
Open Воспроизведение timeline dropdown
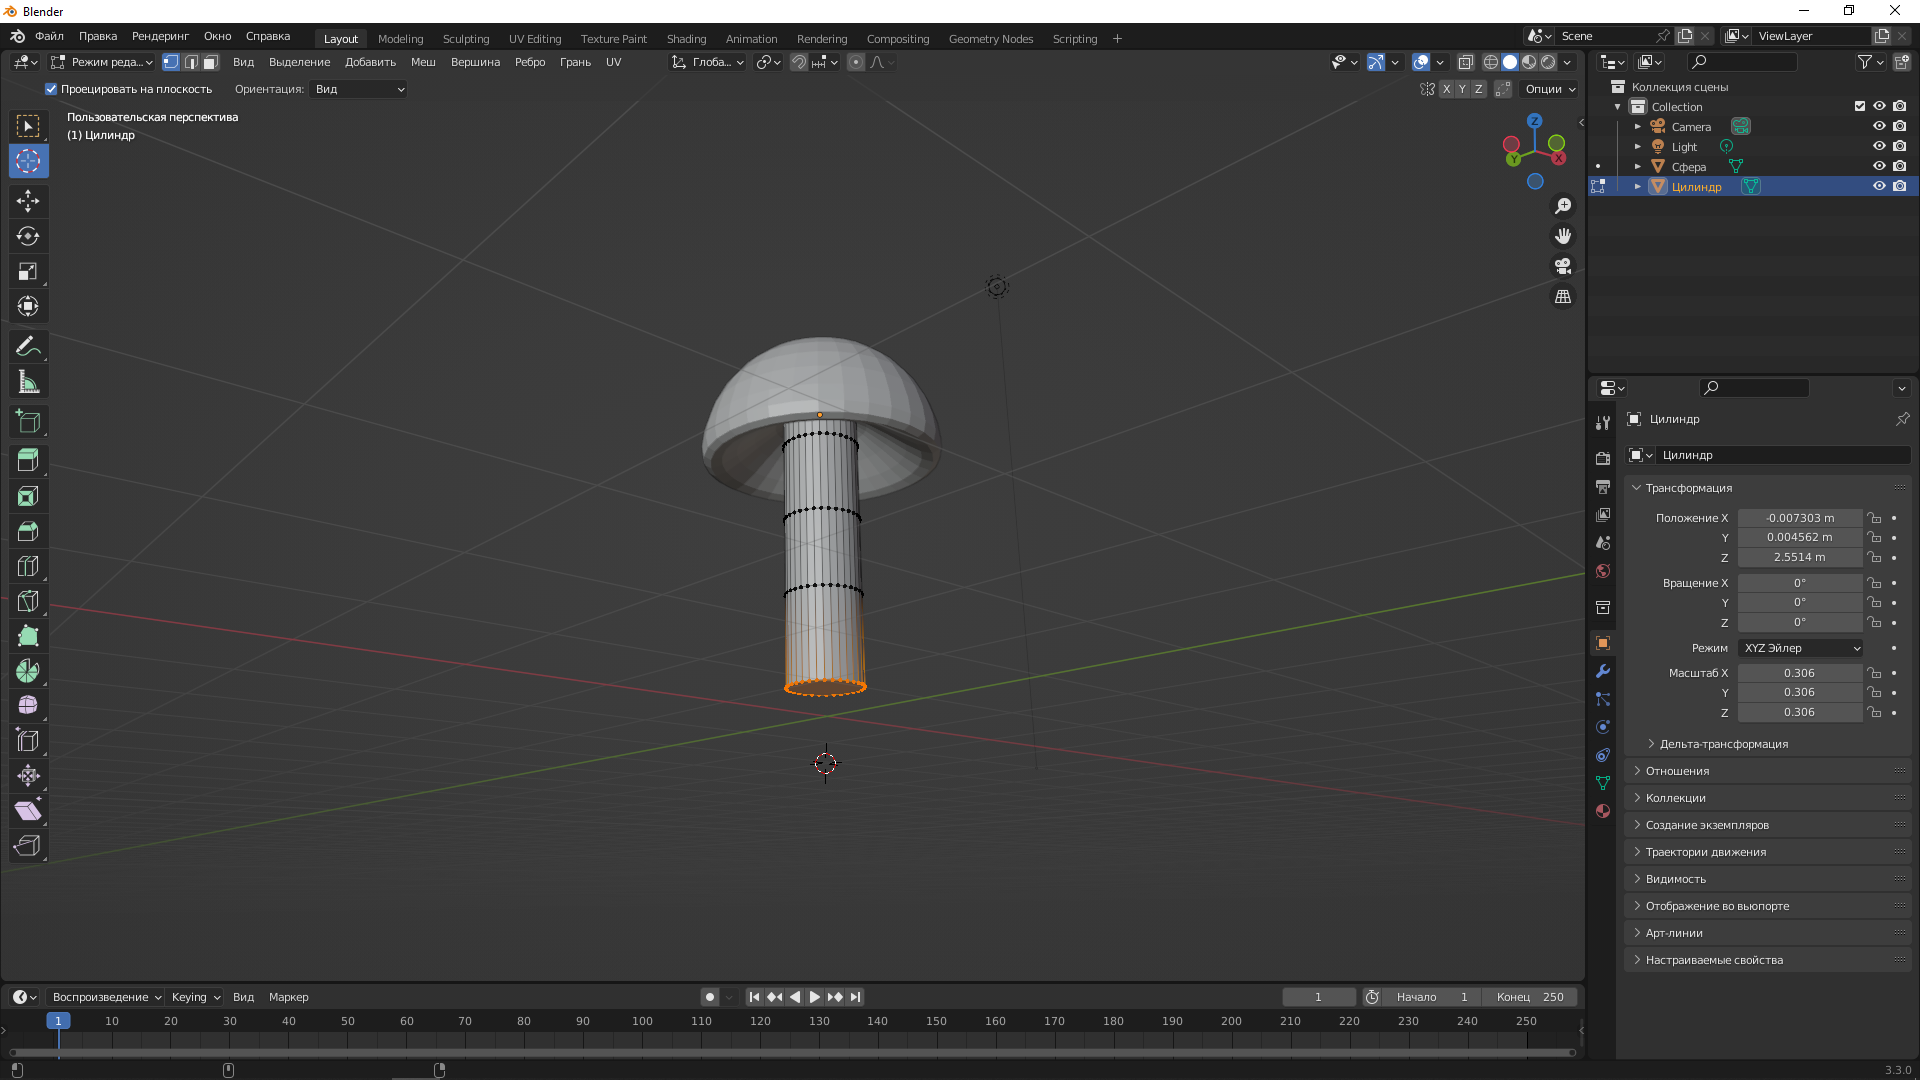pos(106,997)
